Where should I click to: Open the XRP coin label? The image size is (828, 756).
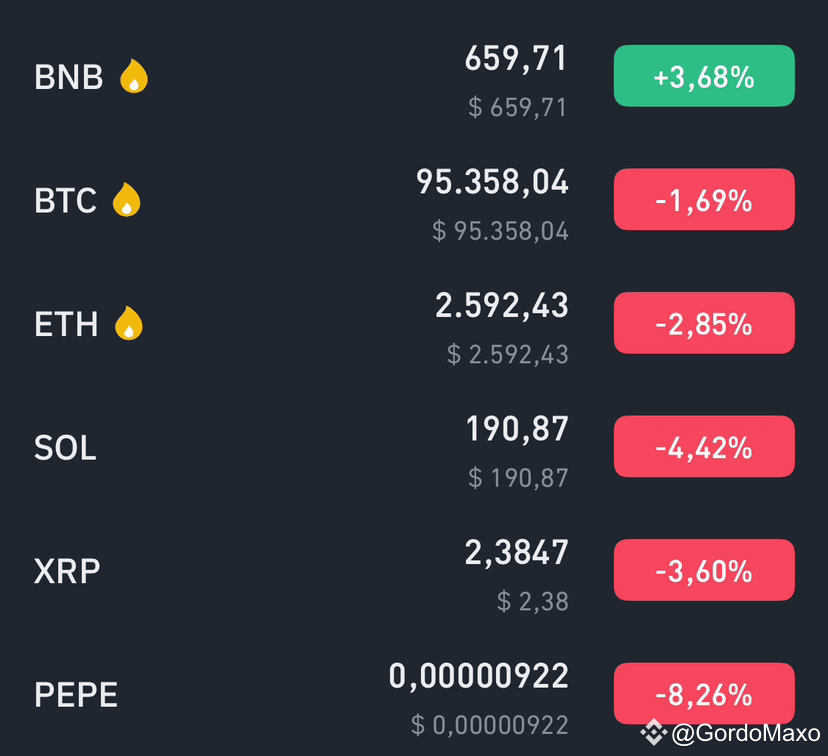click(x=67, y=571)
